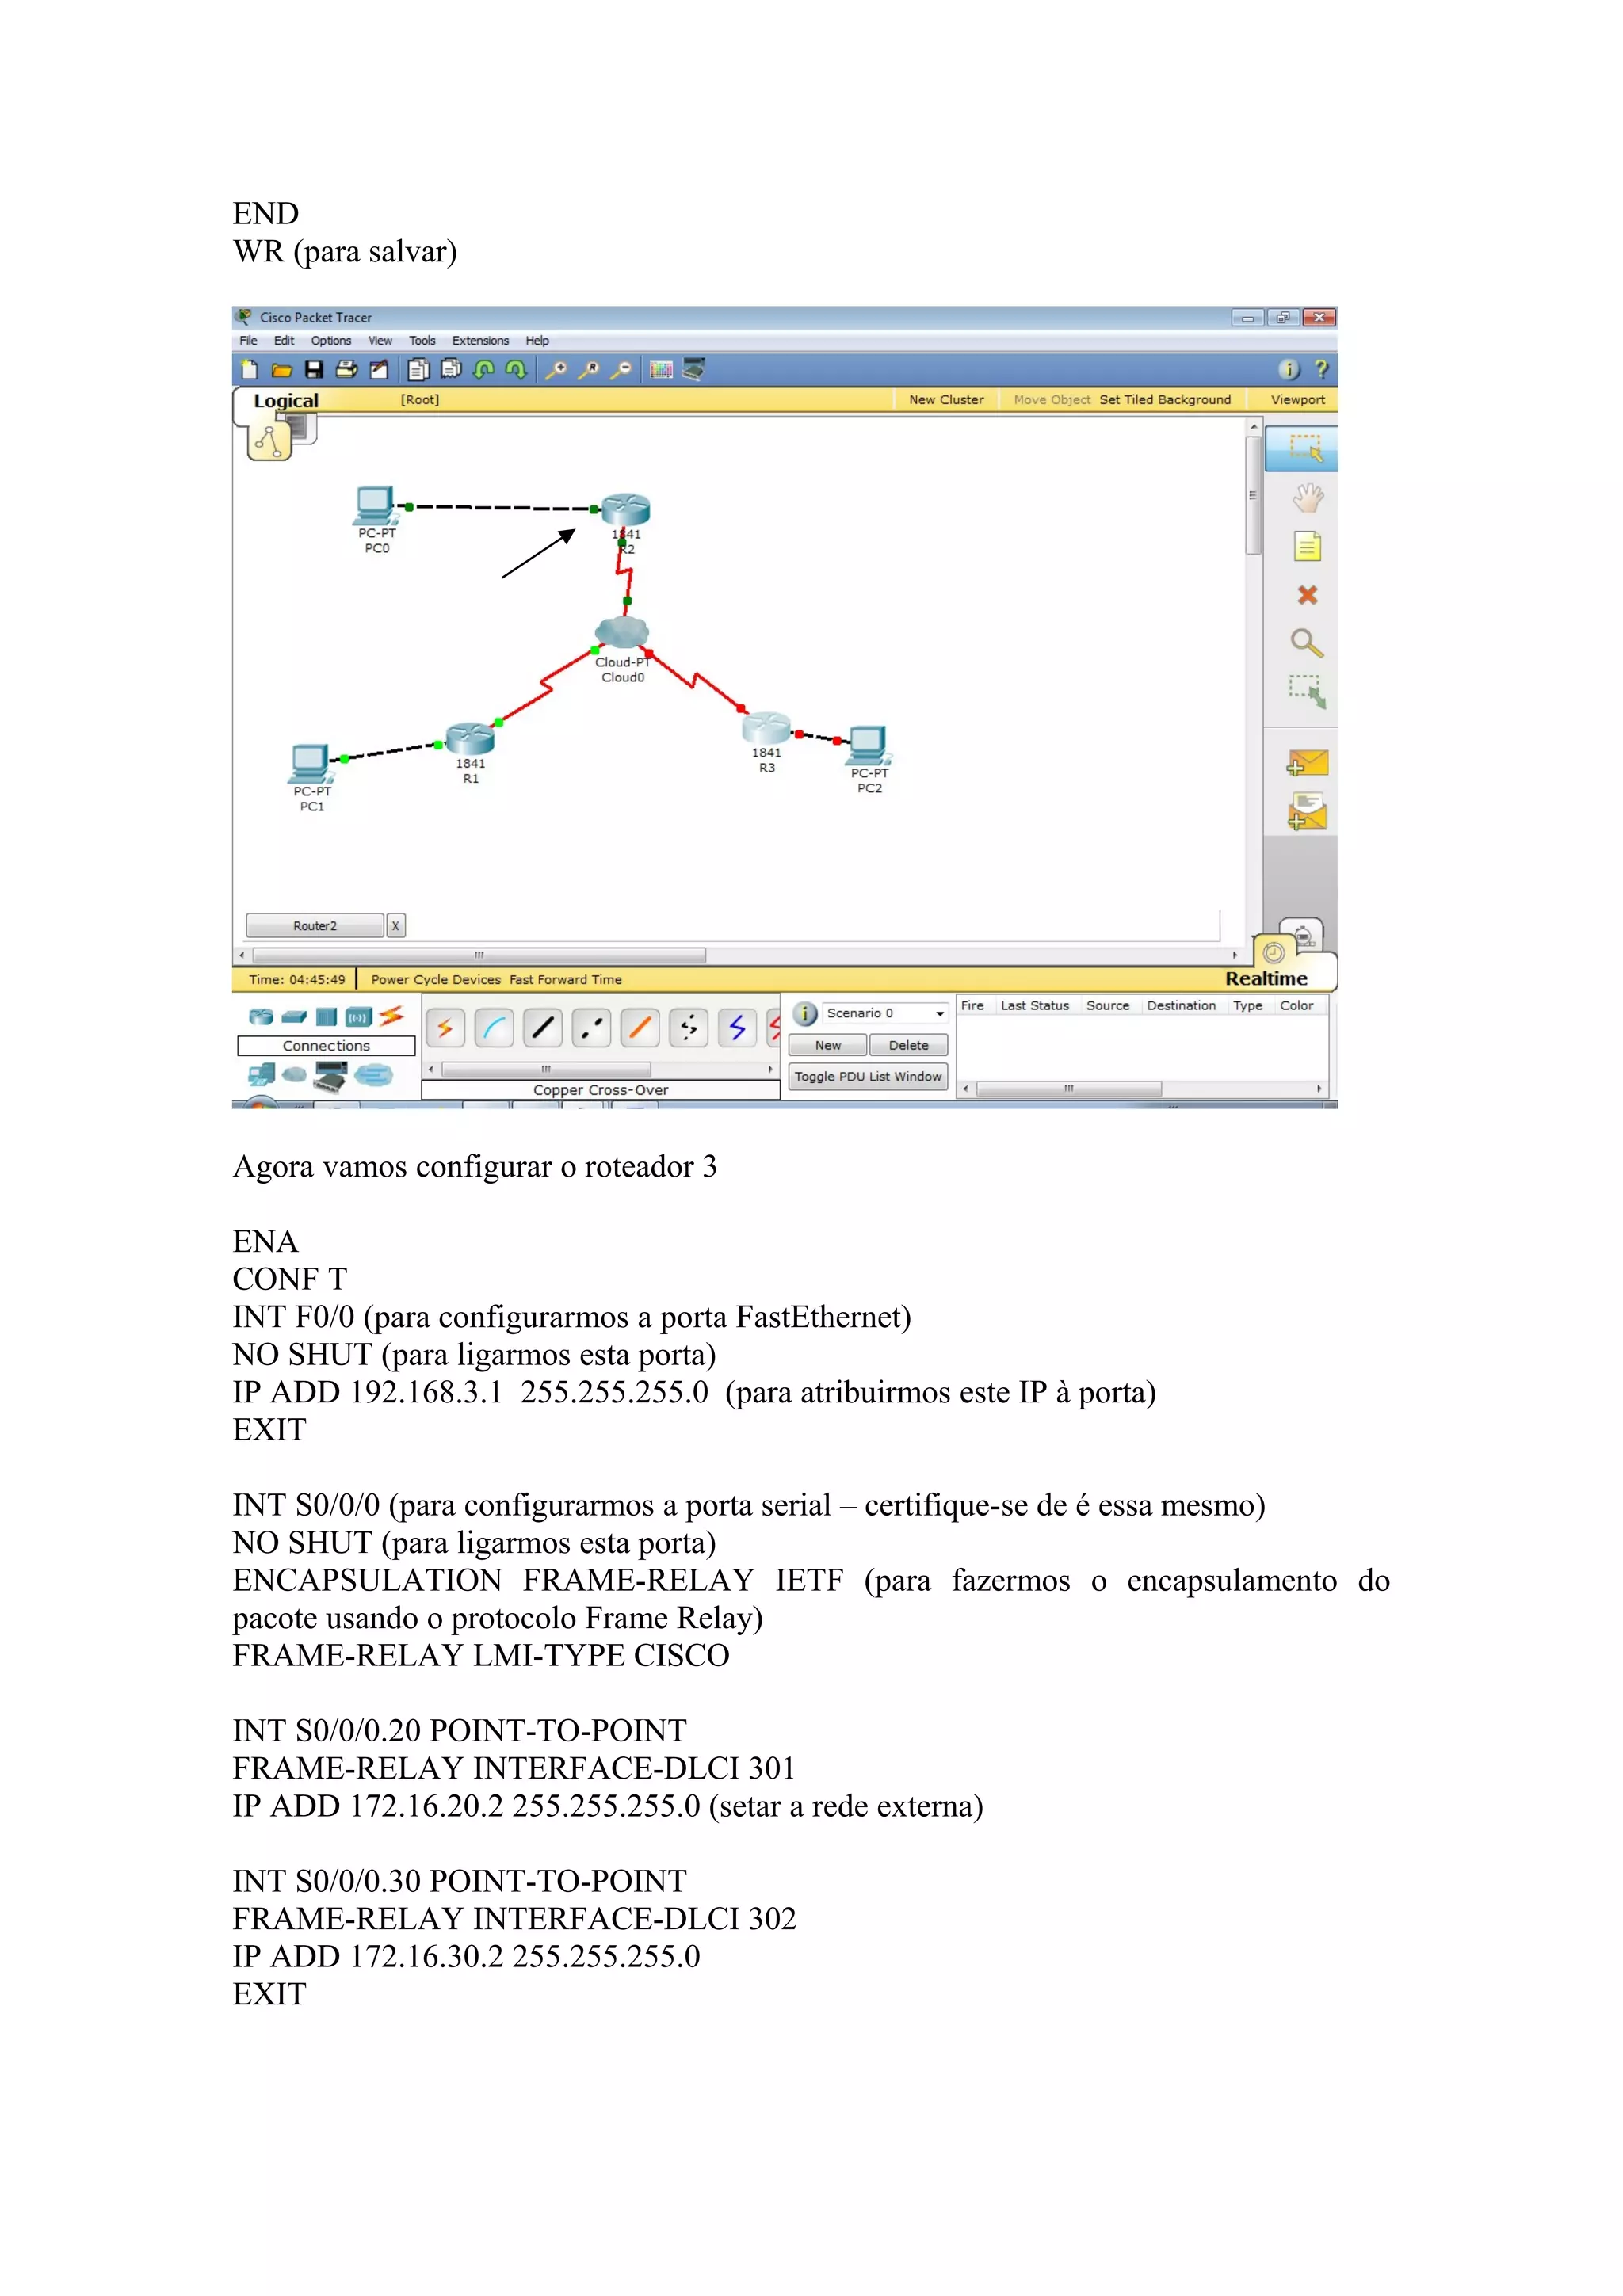Viewport: 1623px width, 2296px height.
Task: Open the Activity Wizard icon
Action: click(x=379, y=370)
